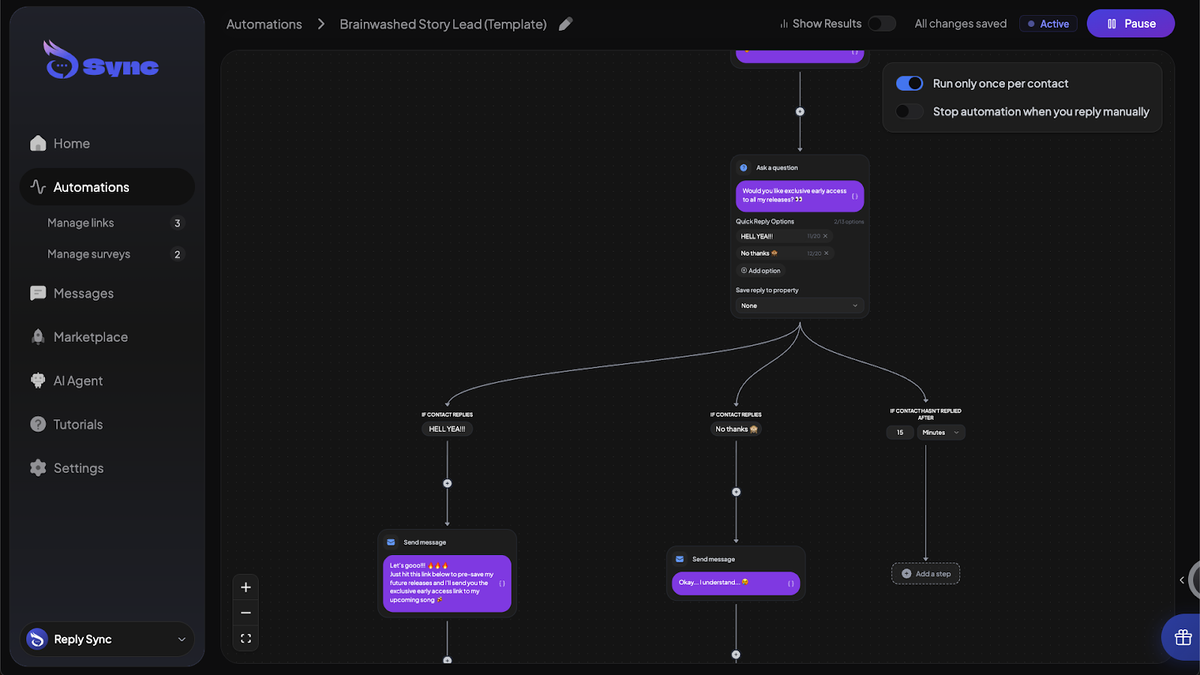Delete the No thanks quick reply option
Screen dimensions: 1200x675
point(825,254)
